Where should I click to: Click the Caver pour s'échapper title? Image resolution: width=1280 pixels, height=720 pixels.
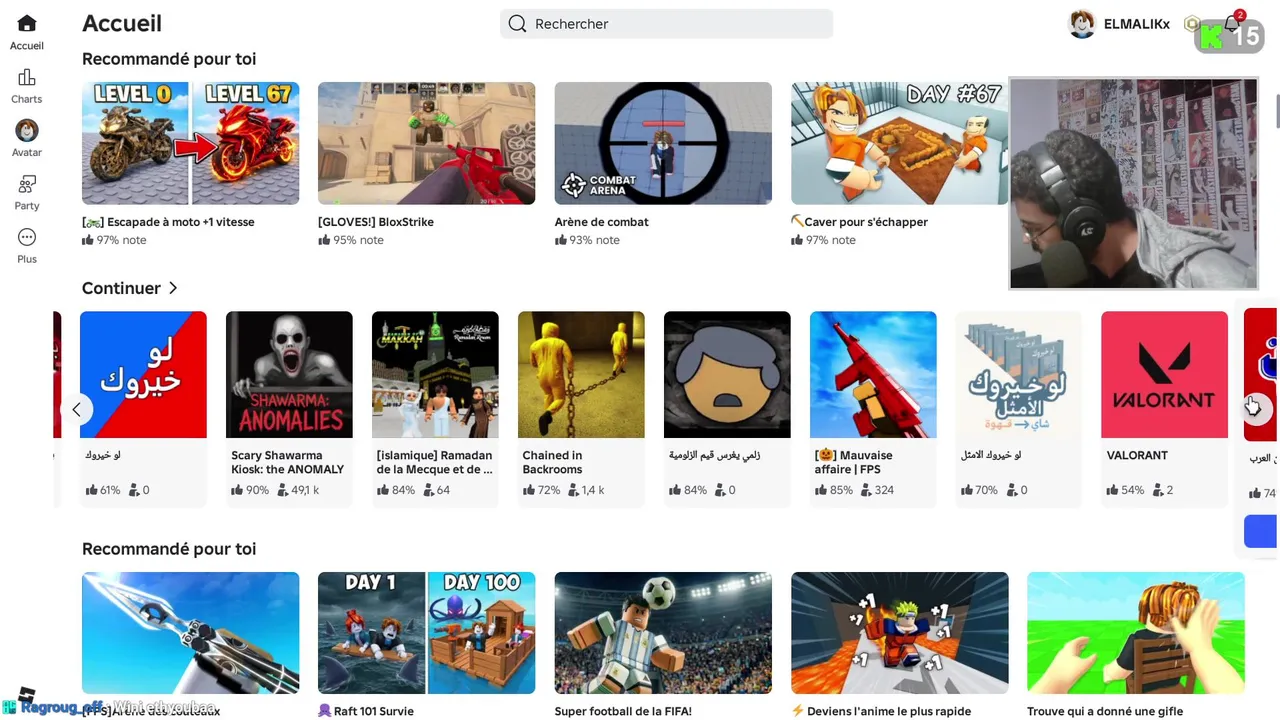point(860,222)
